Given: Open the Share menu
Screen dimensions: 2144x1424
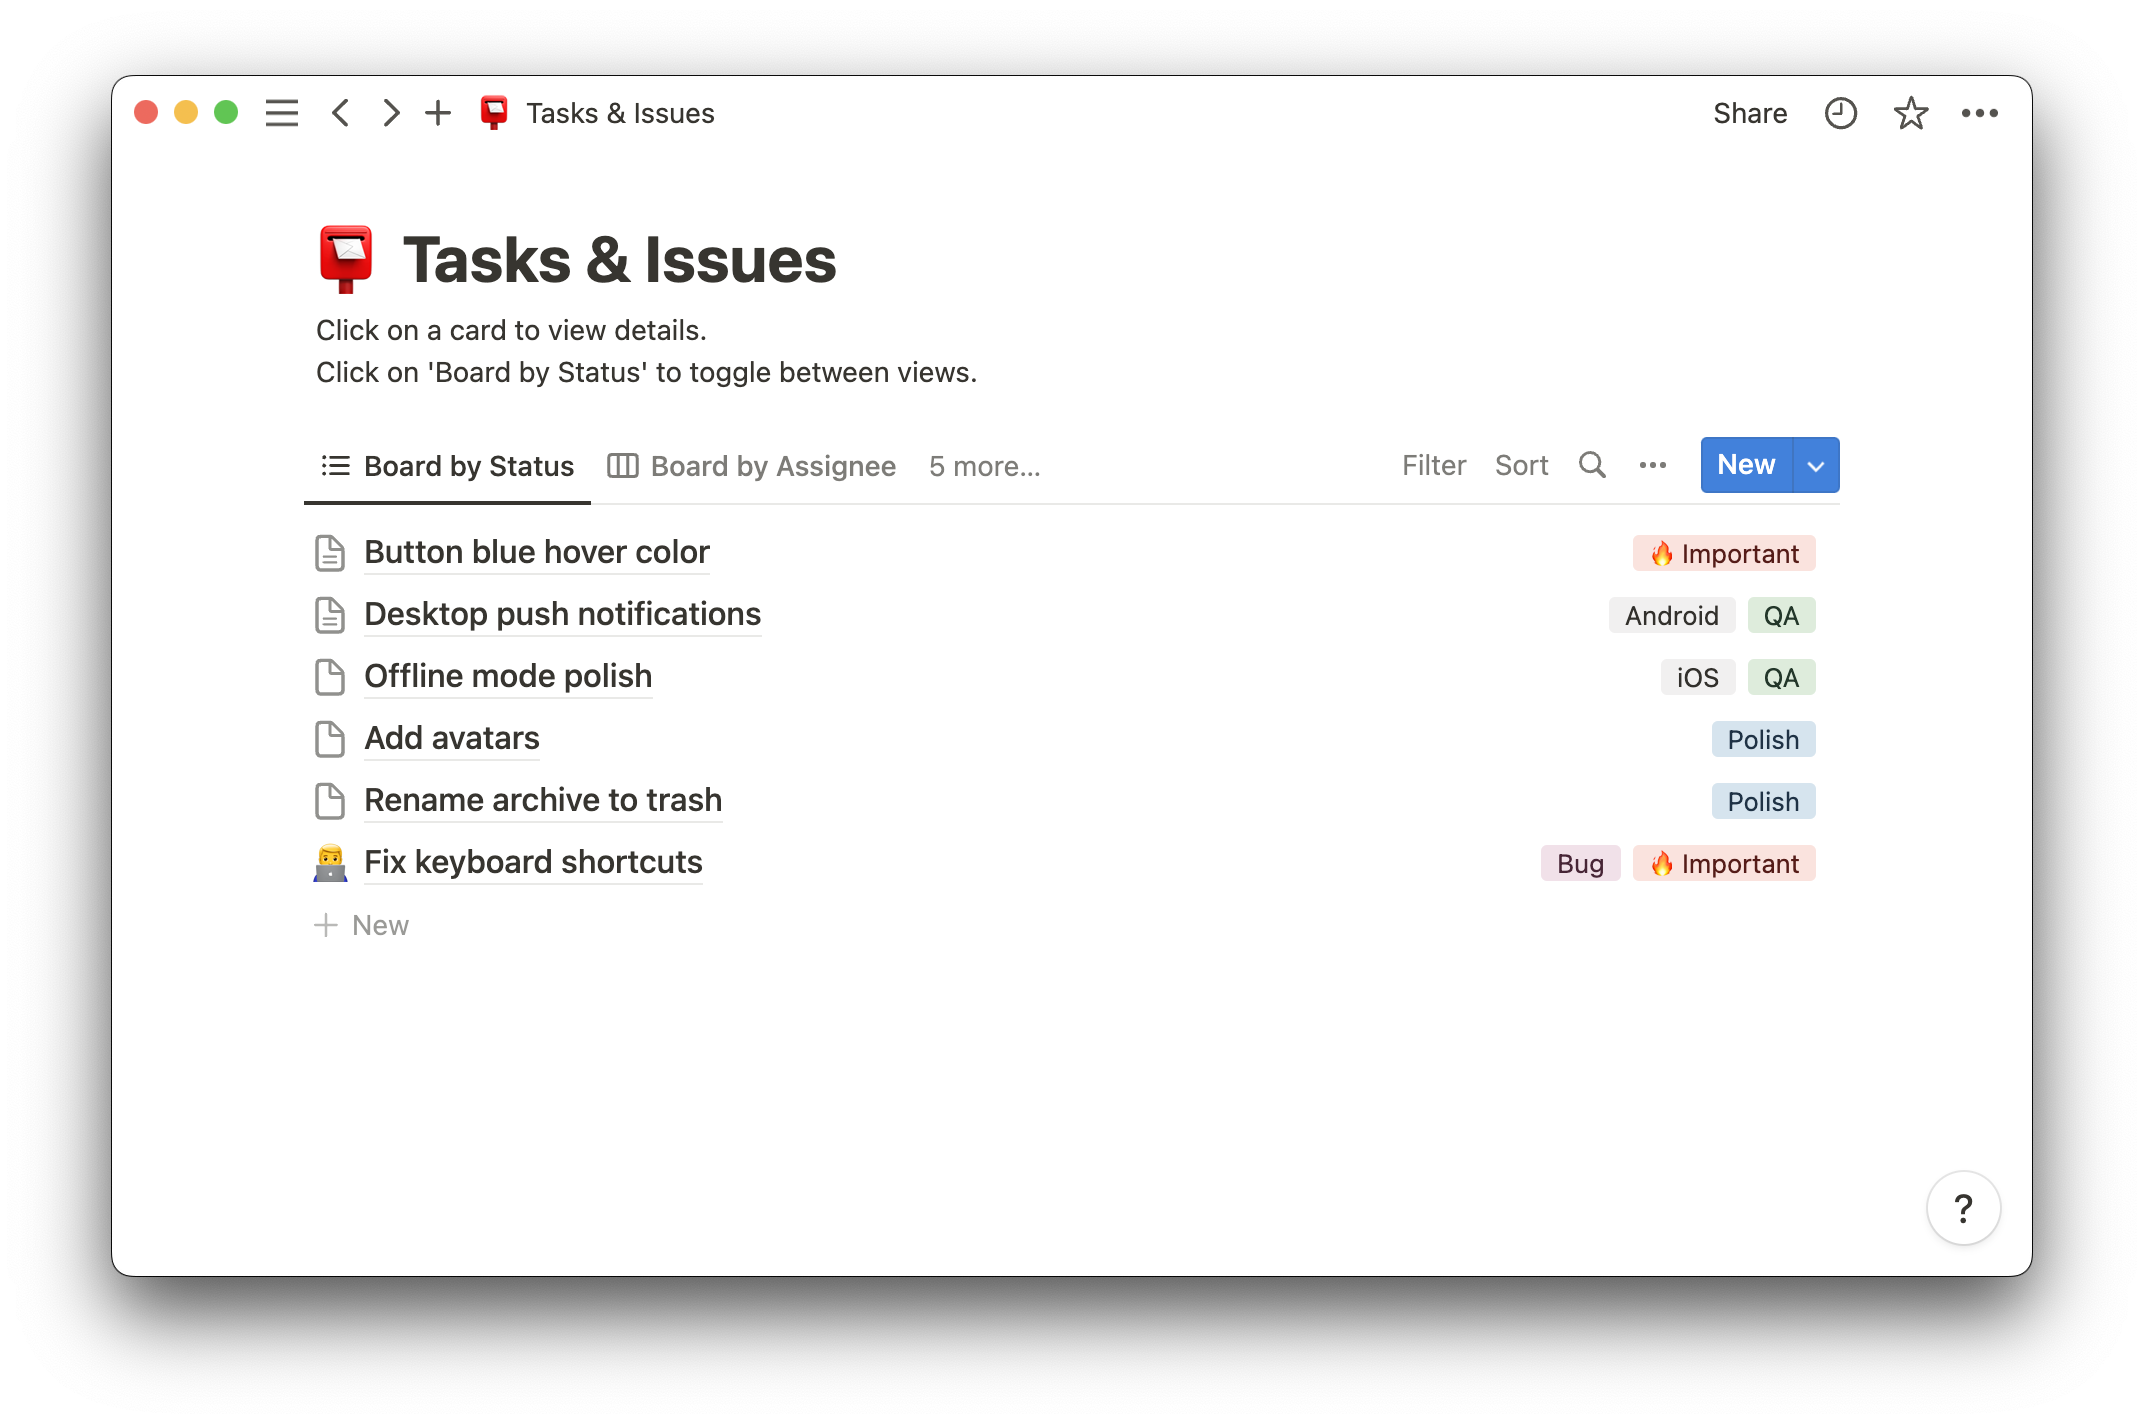Looking at the screenshot, I should (1750, 113).
